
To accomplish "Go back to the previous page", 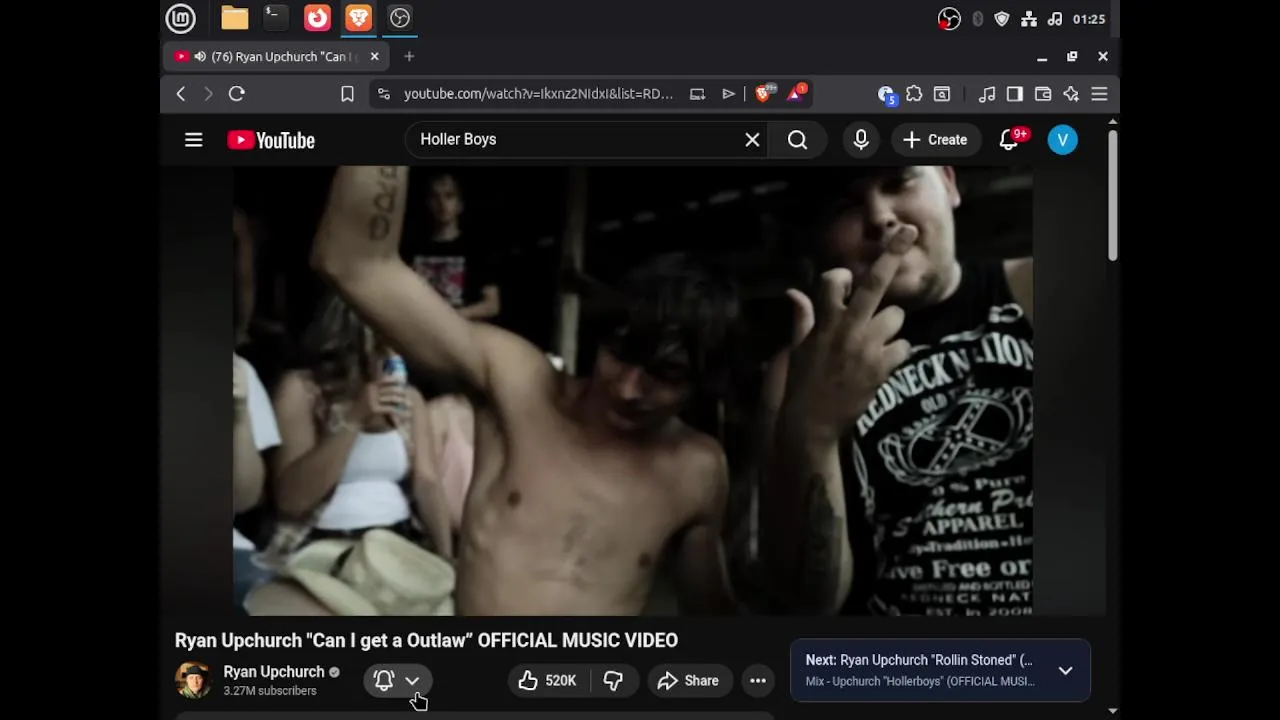I will 181,94.
